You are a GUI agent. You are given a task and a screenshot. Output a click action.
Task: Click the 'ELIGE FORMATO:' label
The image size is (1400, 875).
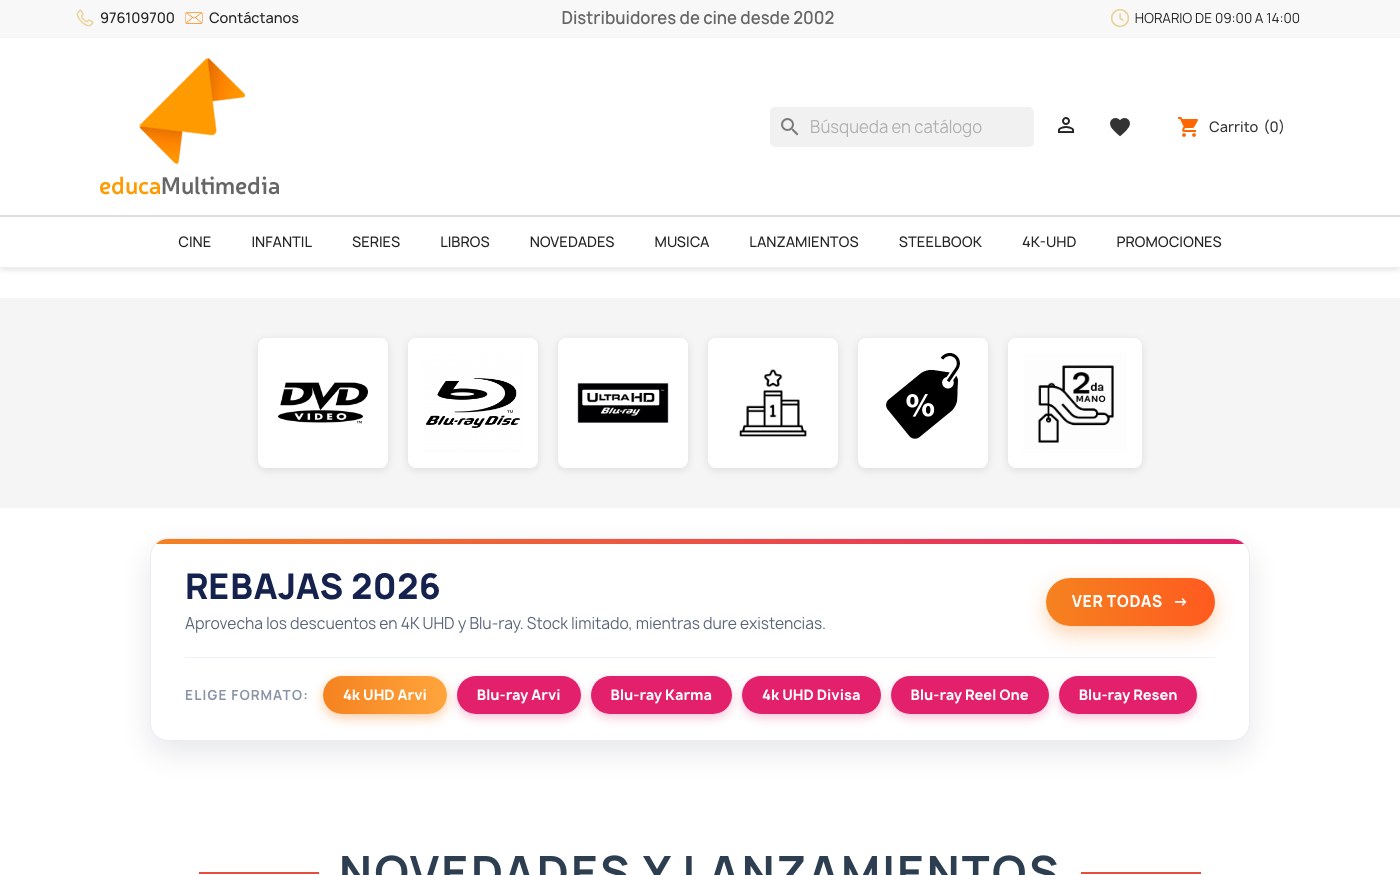click(246, 695)
